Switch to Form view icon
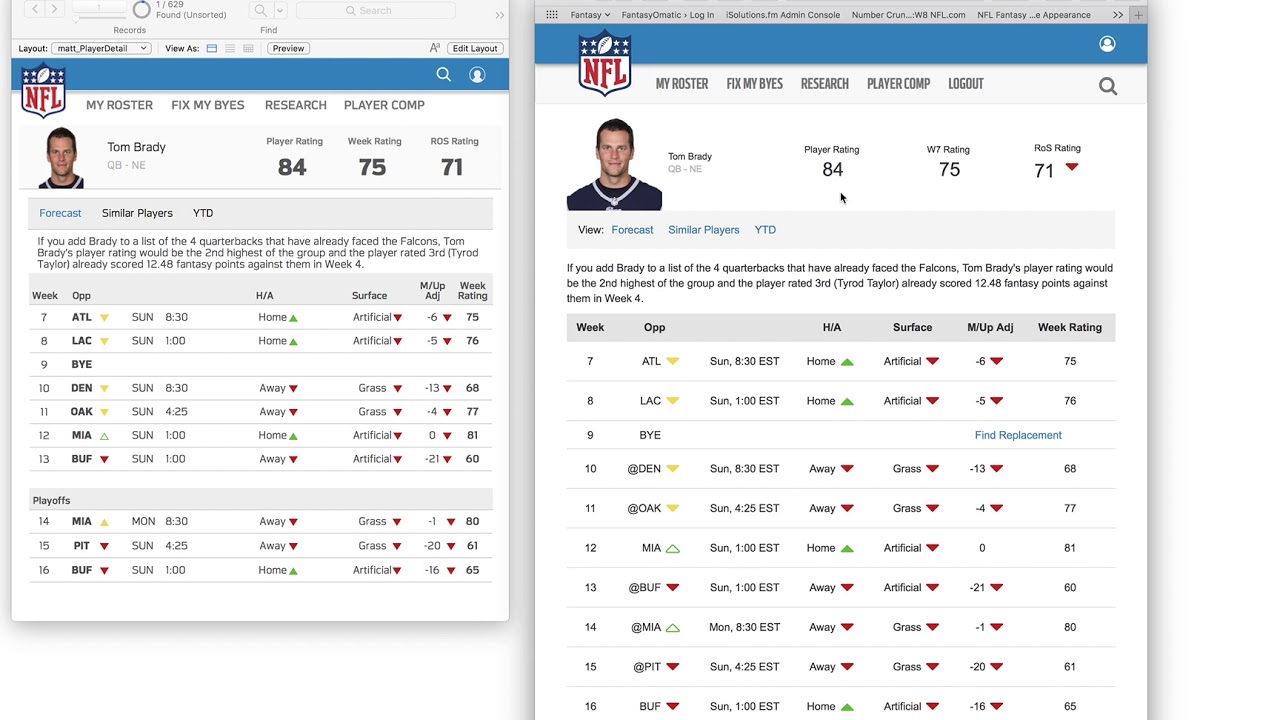The height and width of the screenshot is (720, 1280). (212, 48)
